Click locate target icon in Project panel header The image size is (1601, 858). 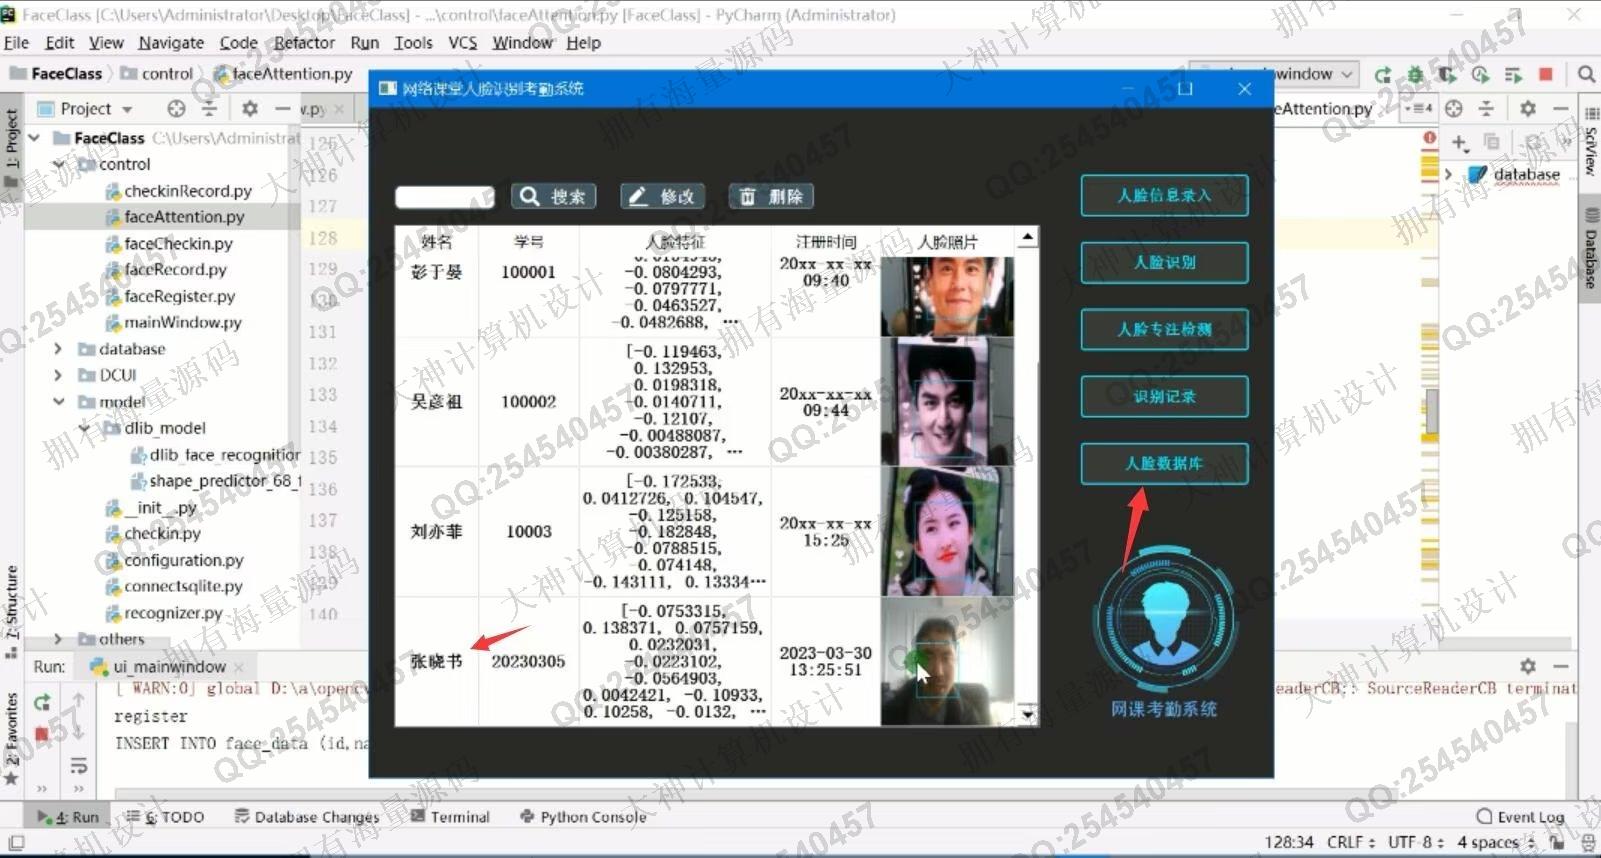pos(176,108)
